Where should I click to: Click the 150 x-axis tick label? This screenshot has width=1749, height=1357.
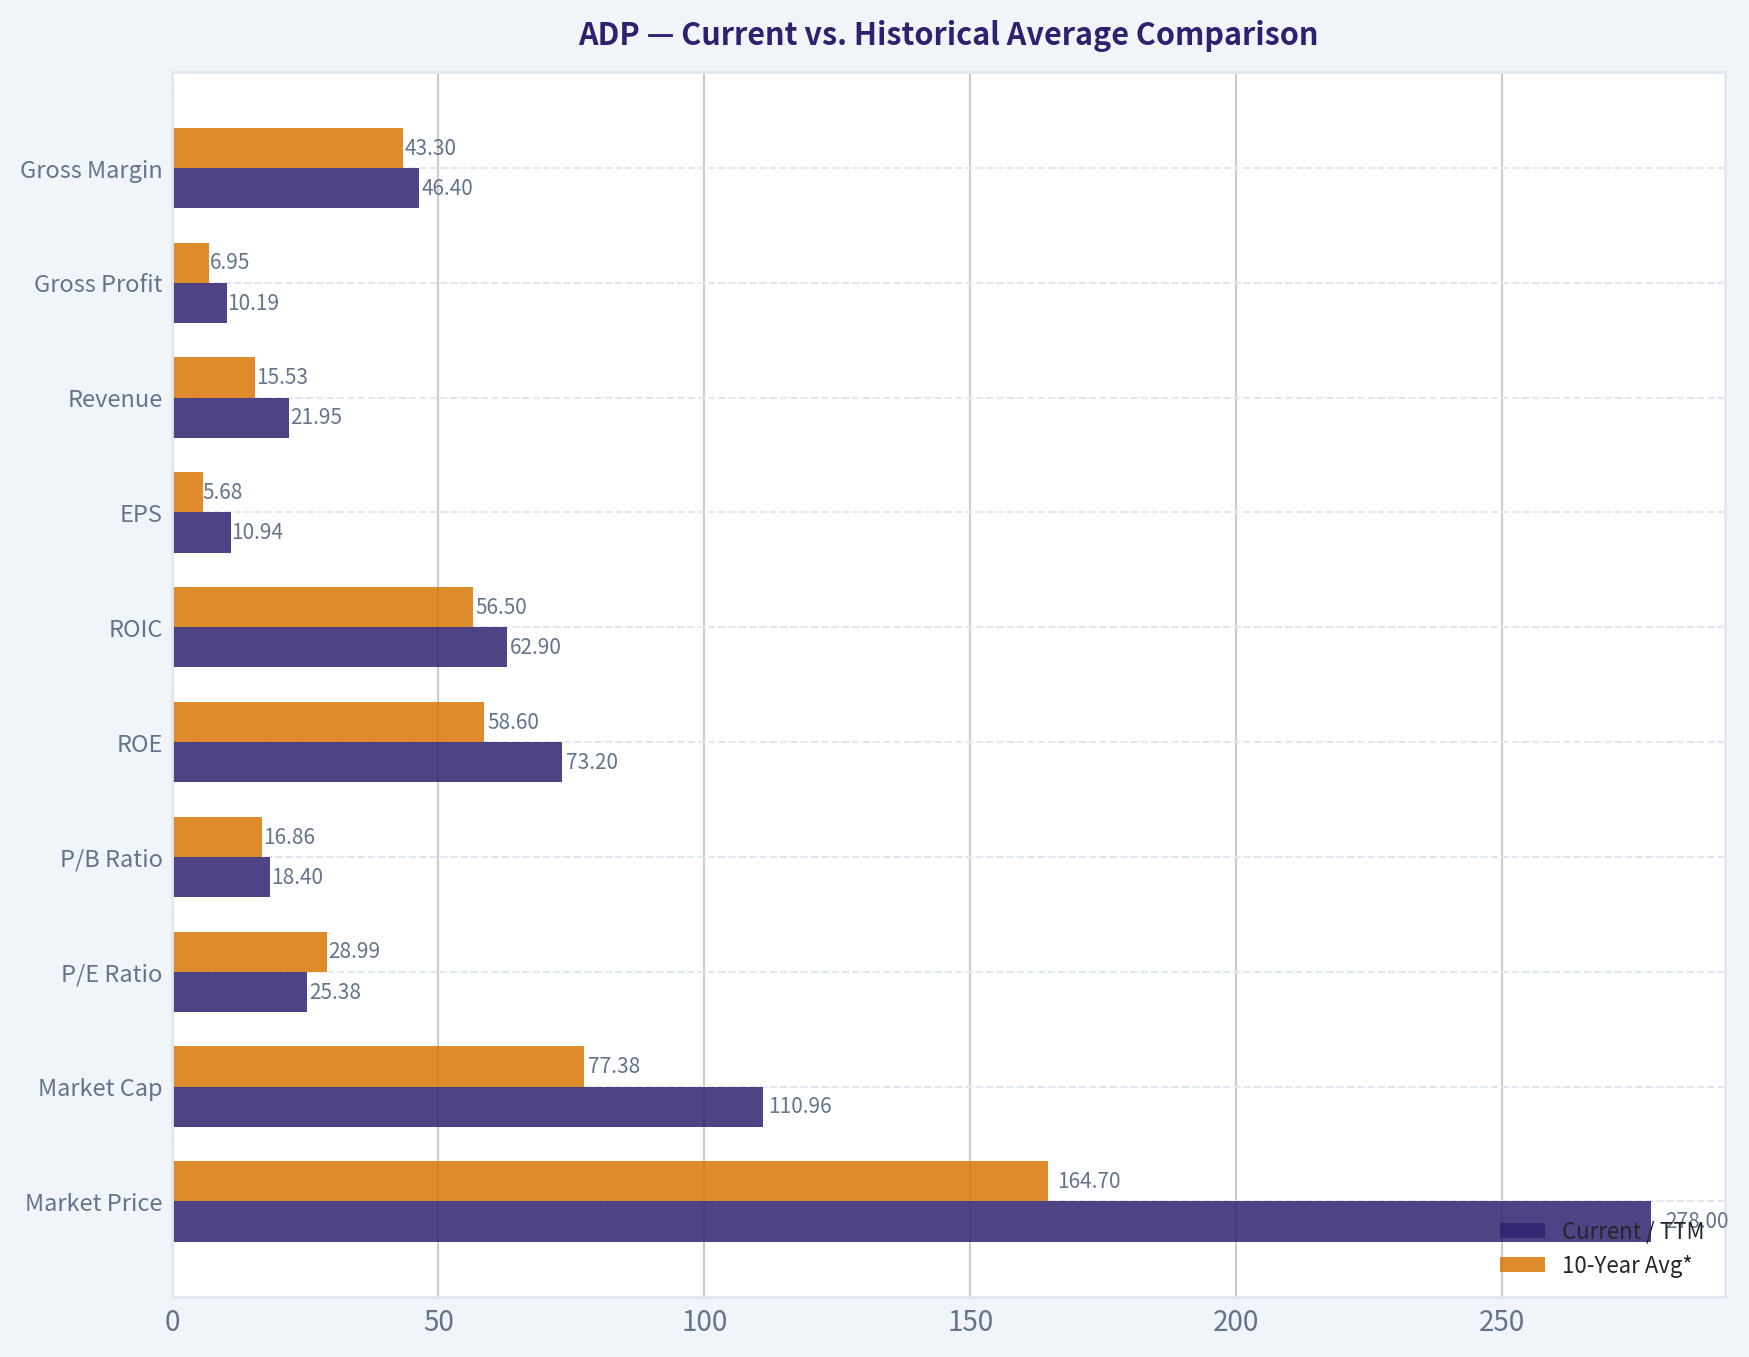point(970,1322)
